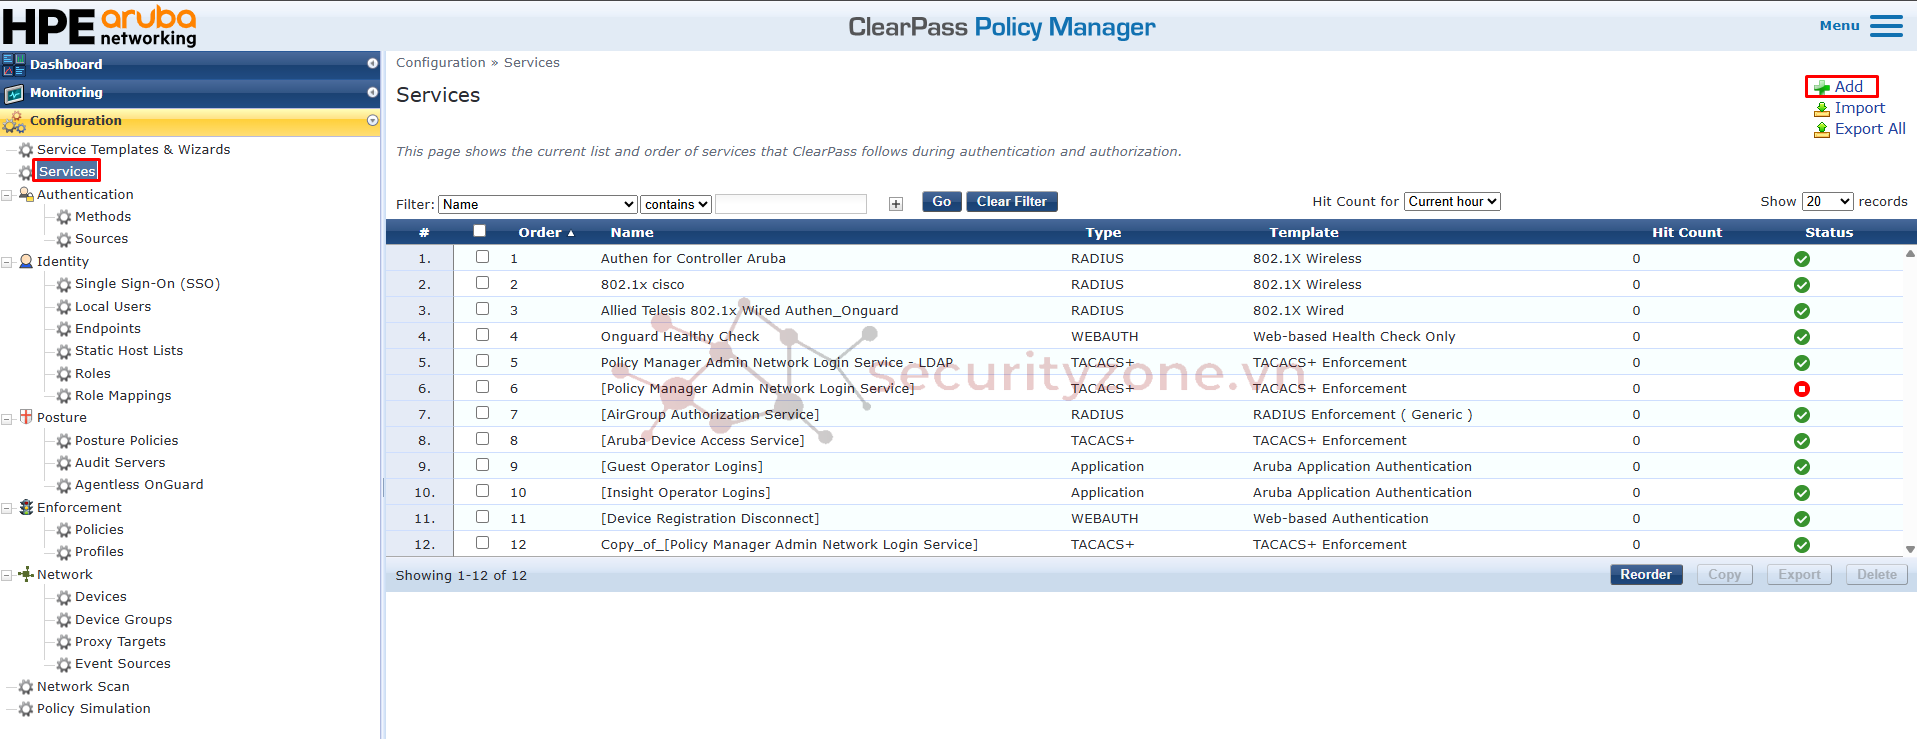This screenshot has width=1917, height=739.
Task: Open the Insight Operator Logins service
Action: [x=686, y=493]
